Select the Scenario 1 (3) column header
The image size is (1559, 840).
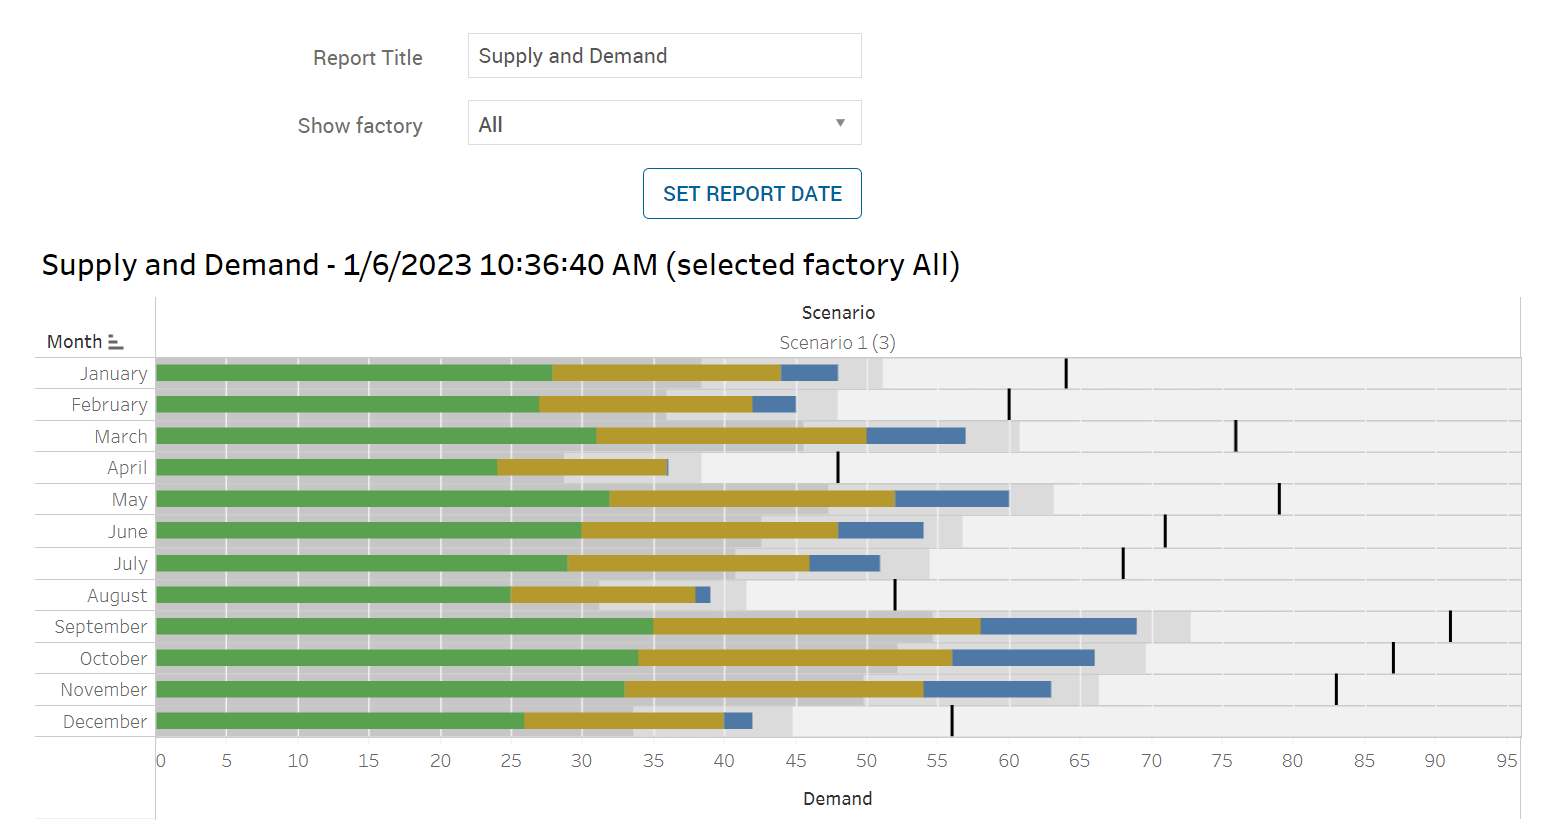click(837, 343)
